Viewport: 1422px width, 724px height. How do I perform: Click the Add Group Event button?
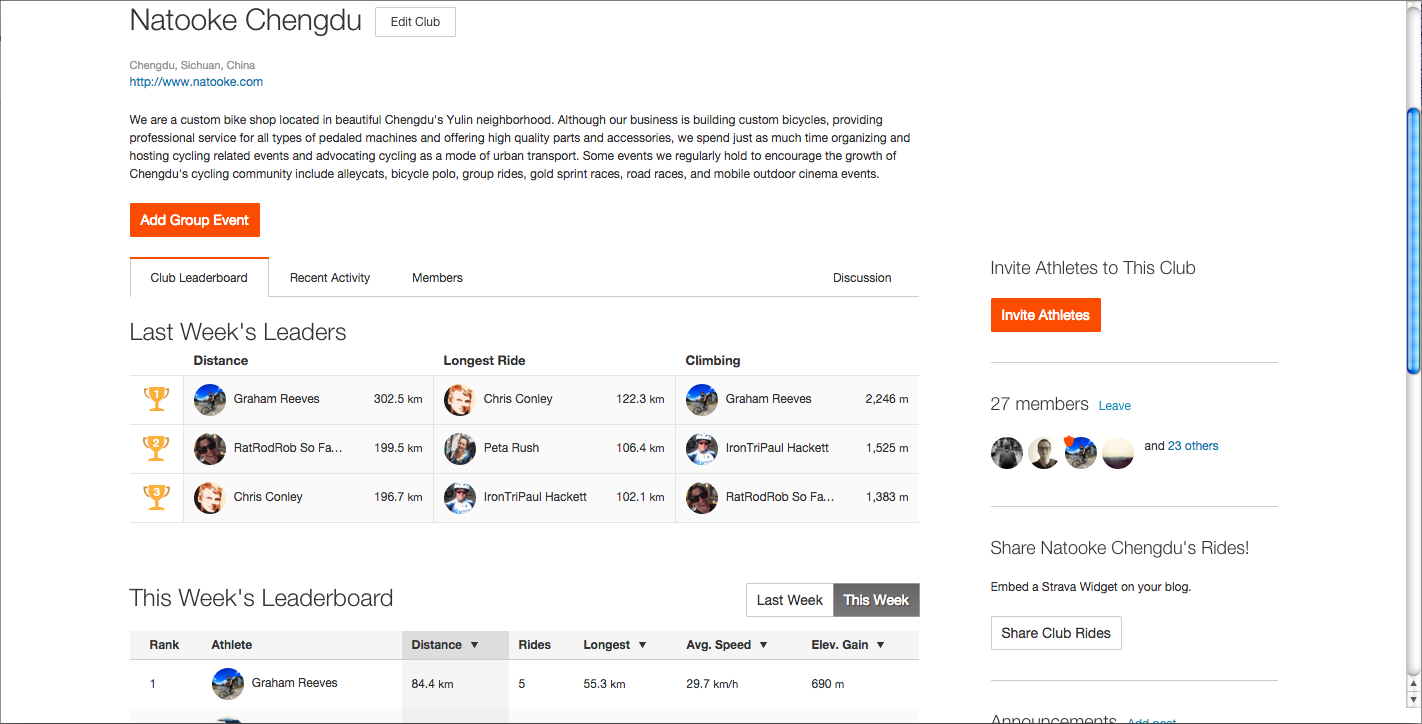[x=195, y=220]
